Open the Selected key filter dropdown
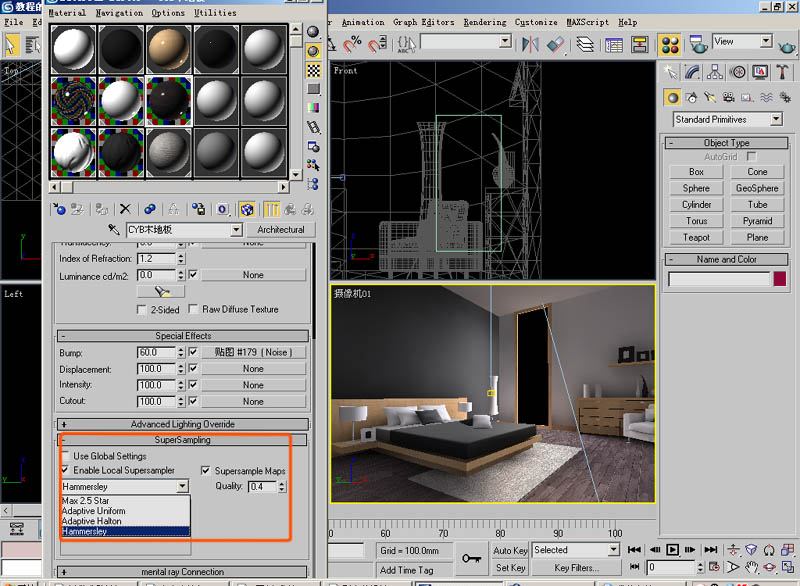Viewport: 800px width, 586px height. pos(613,550)
